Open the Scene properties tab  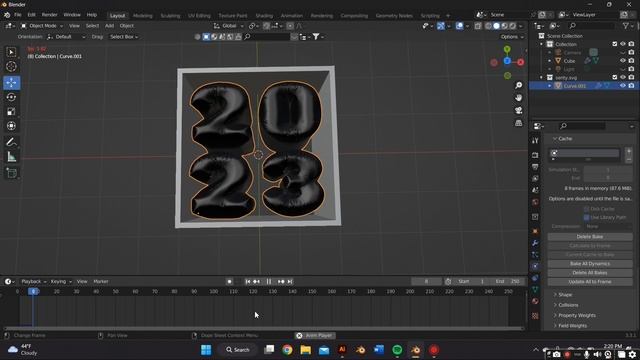click(x=535, y=190)
